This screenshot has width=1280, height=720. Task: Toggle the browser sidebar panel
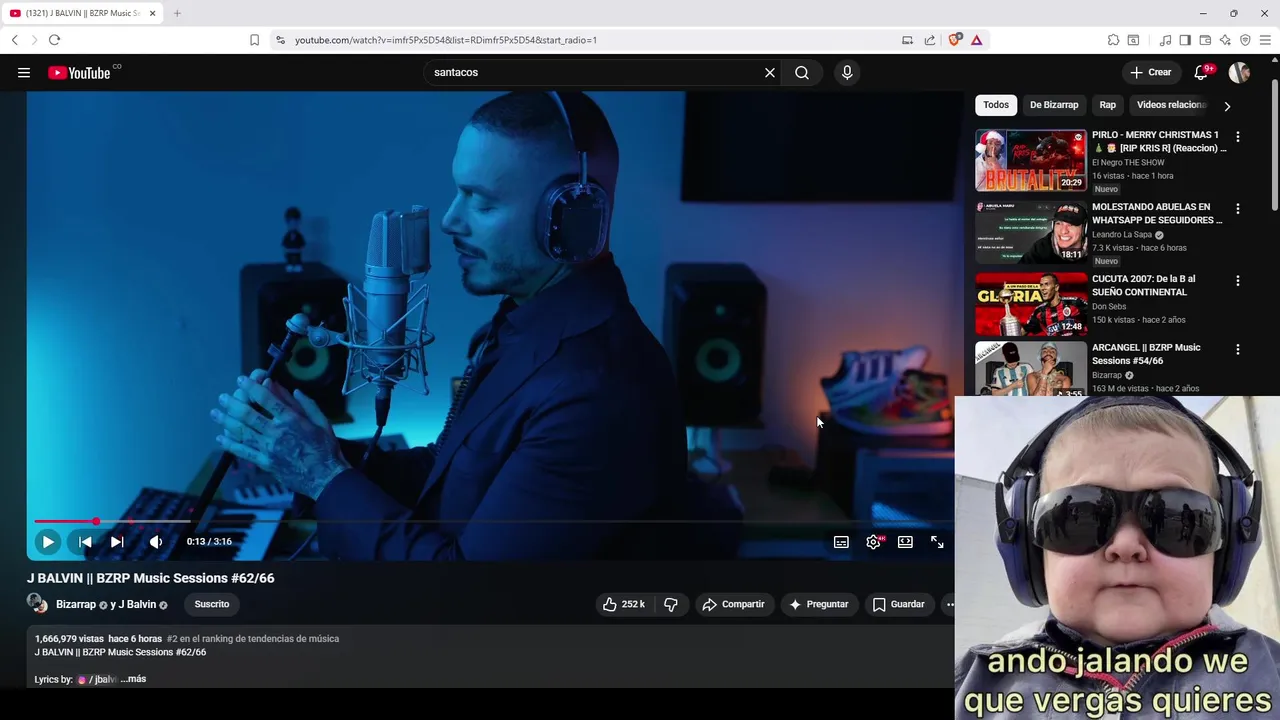tap(1185, 40)
